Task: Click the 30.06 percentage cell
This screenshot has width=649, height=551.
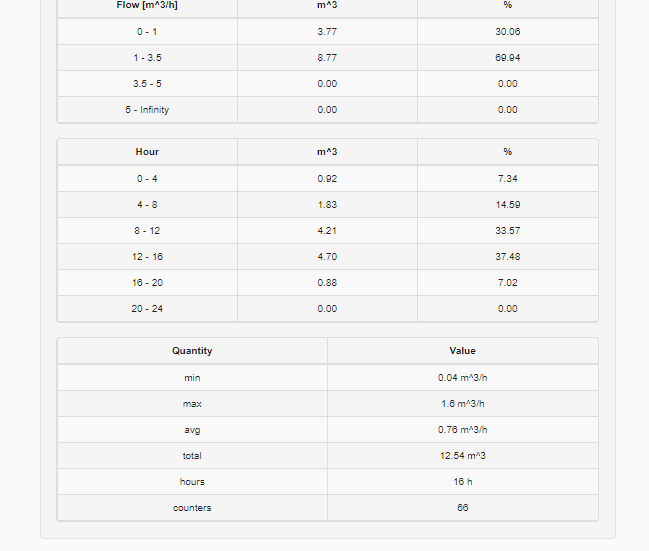Action: tap(507, 32)
